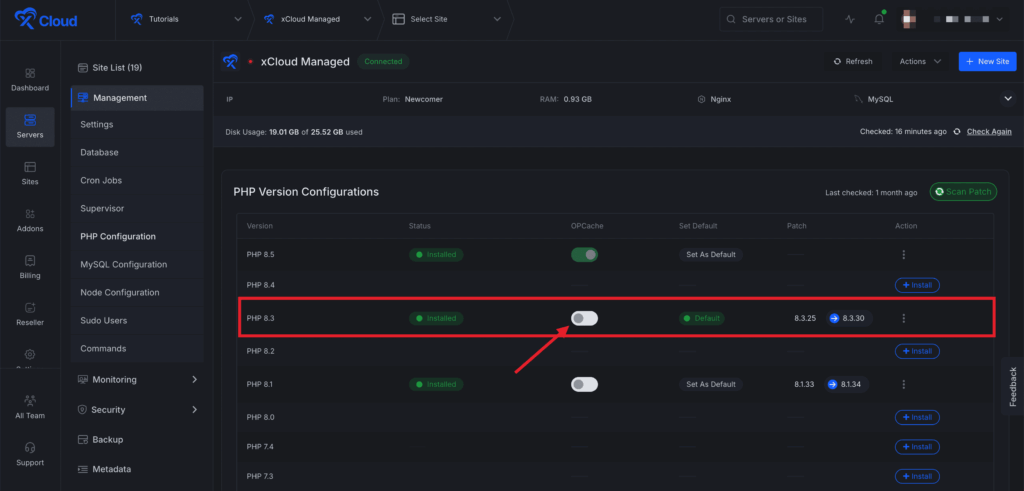Open the notifications bell icon

[879, 19]
